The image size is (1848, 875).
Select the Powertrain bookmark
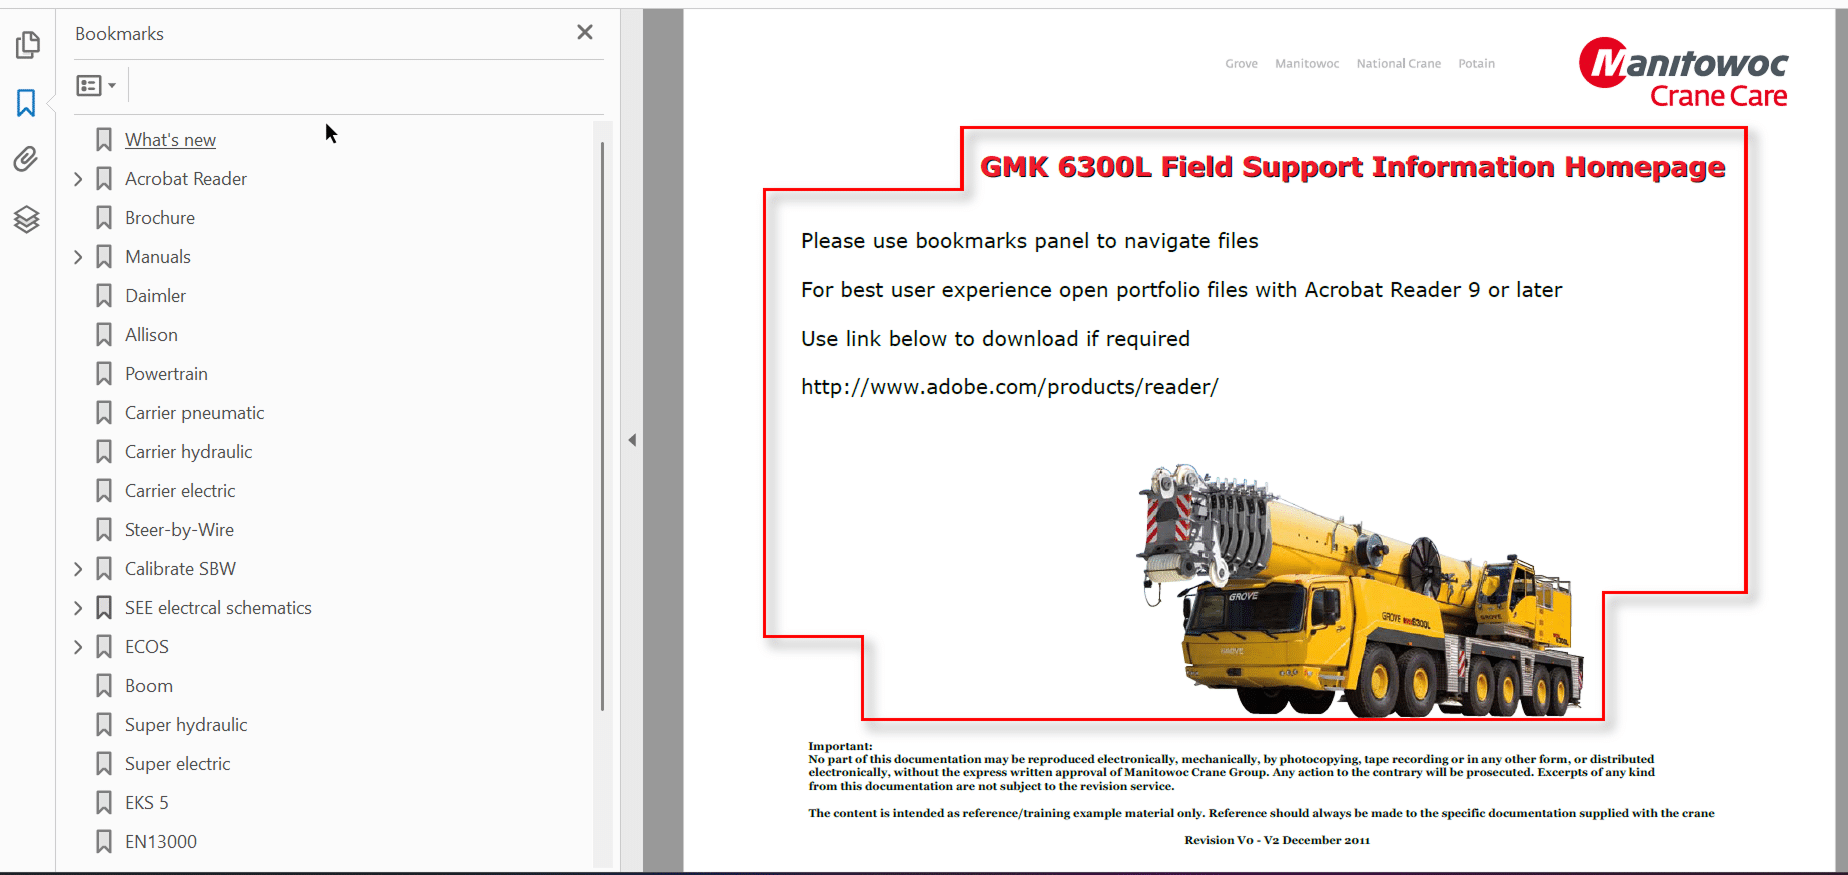[166, 374]
